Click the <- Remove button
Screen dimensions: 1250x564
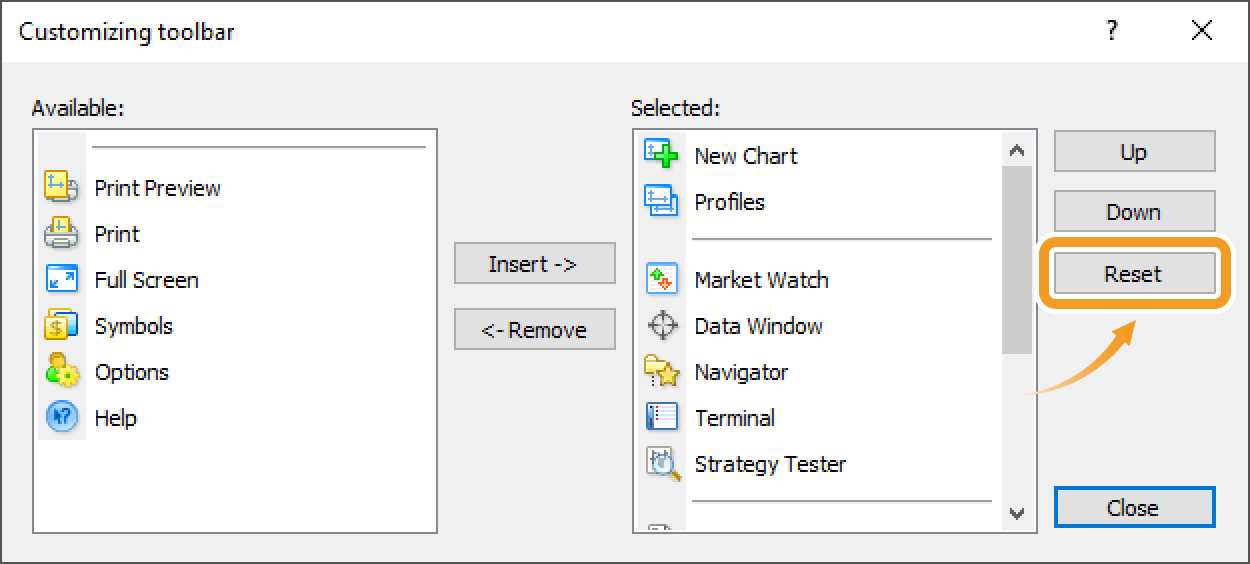click(535, 330)
